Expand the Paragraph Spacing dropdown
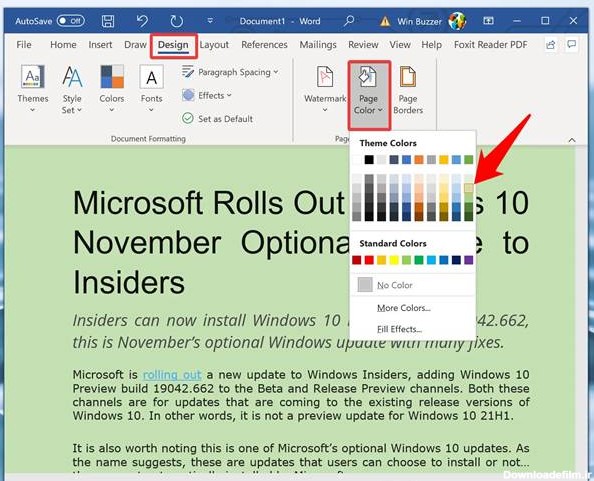The width and height of the screenshot is (594, 481). coord(230,72)
